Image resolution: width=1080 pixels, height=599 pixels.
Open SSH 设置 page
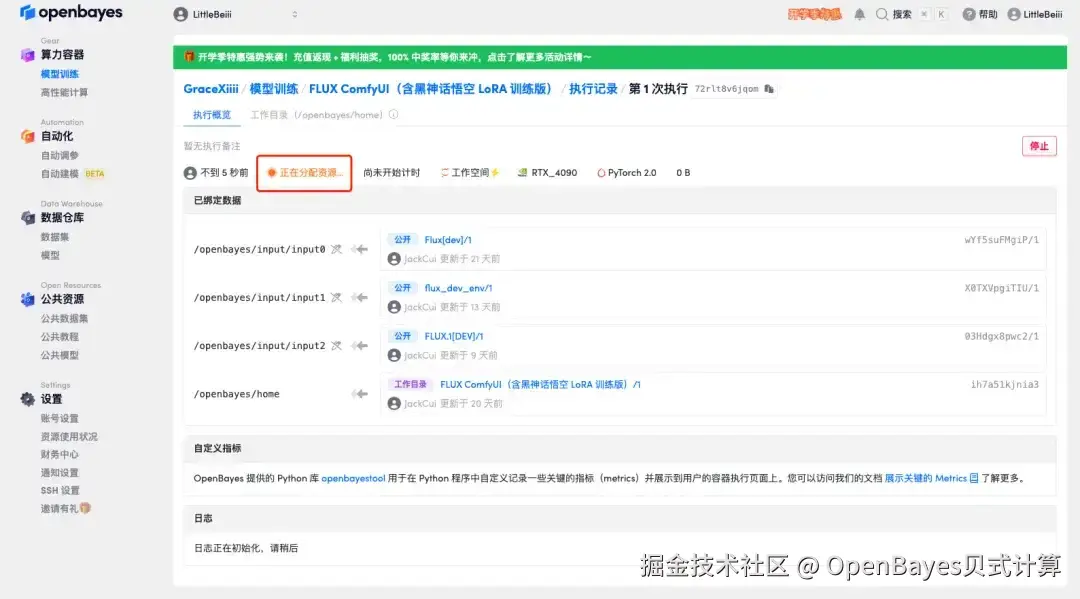click(60, 490)
